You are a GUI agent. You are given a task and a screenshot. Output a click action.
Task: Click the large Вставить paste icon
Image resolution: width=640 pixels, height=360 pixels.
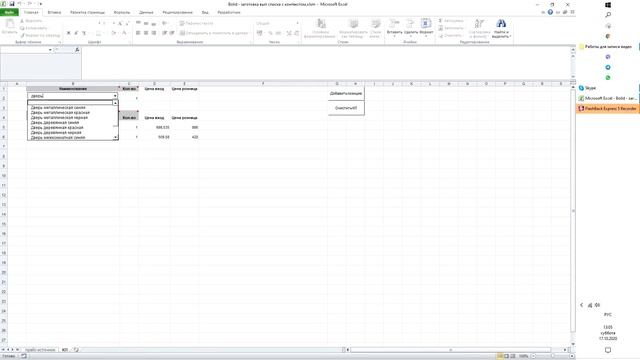[x=9, y=23]
